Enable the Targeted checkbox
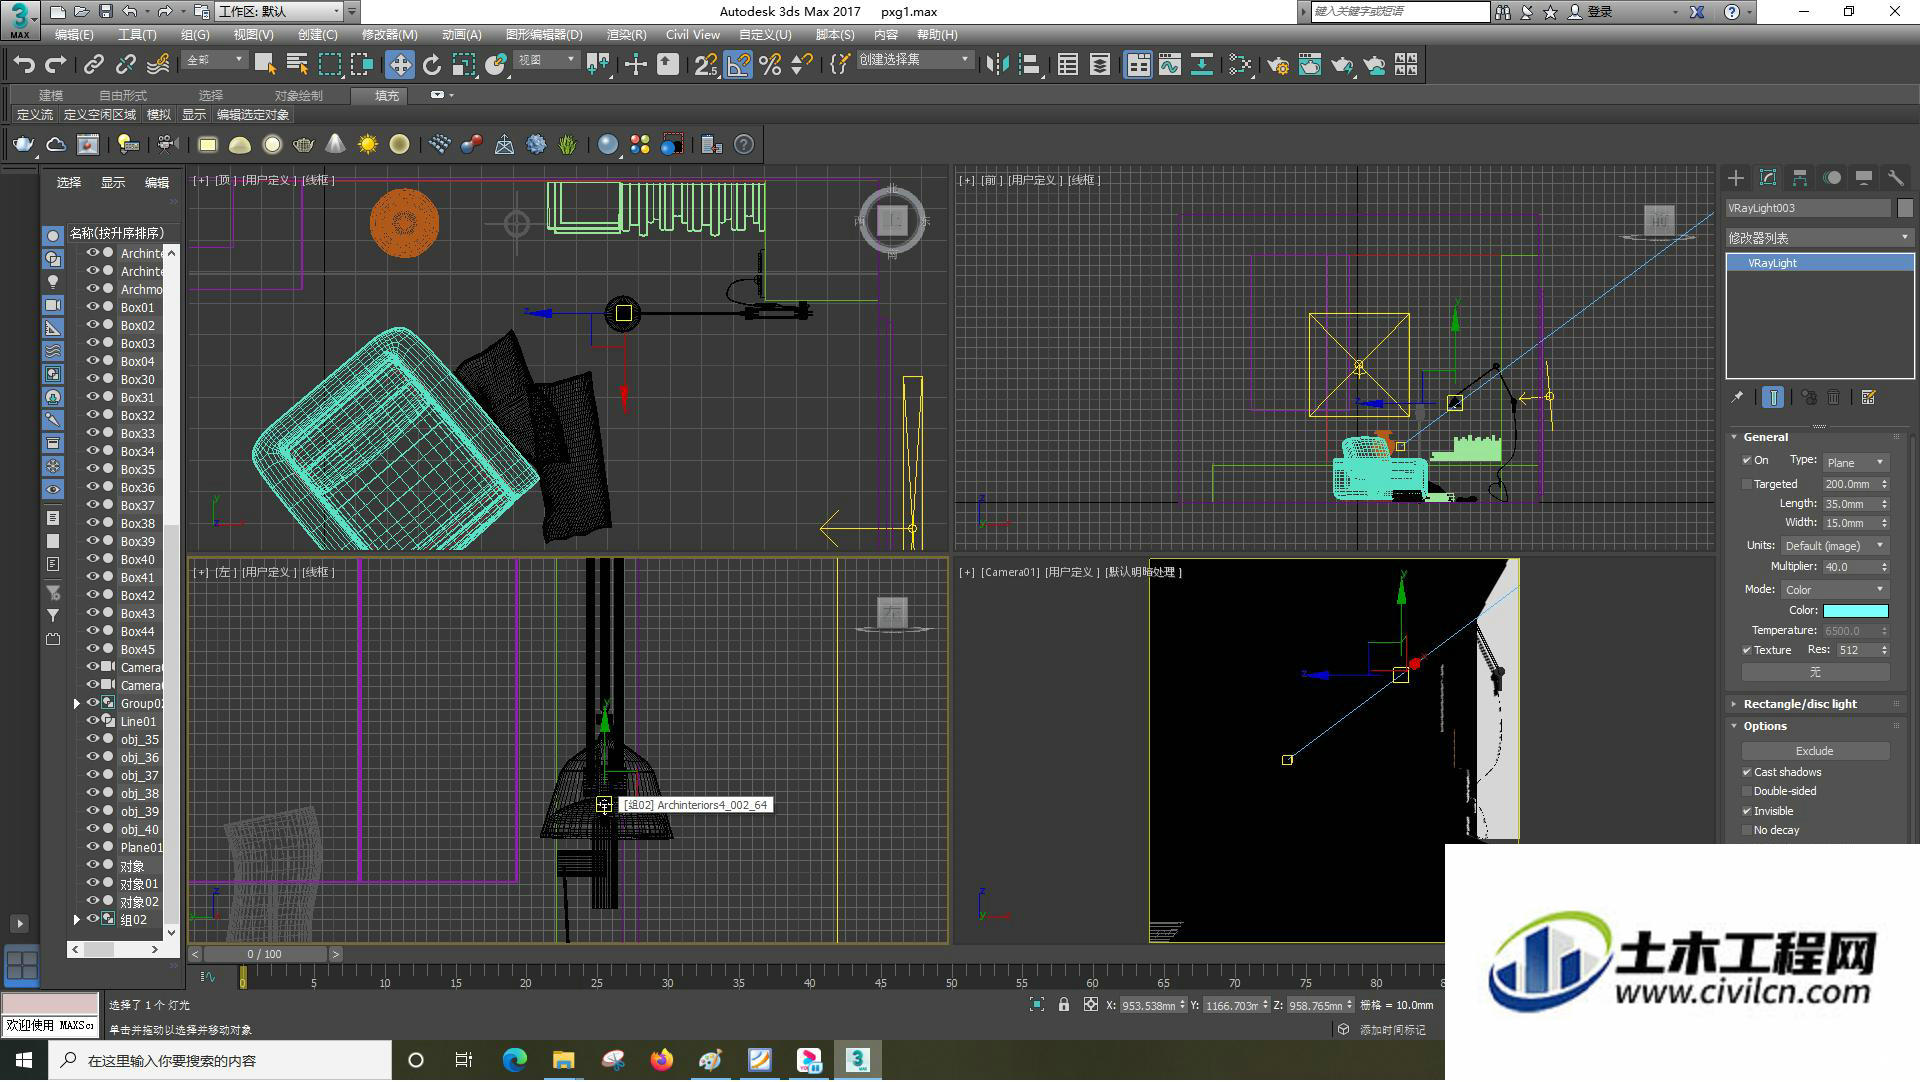The height and width of the screenshot is (1082, 1920). coord(1747,485)
